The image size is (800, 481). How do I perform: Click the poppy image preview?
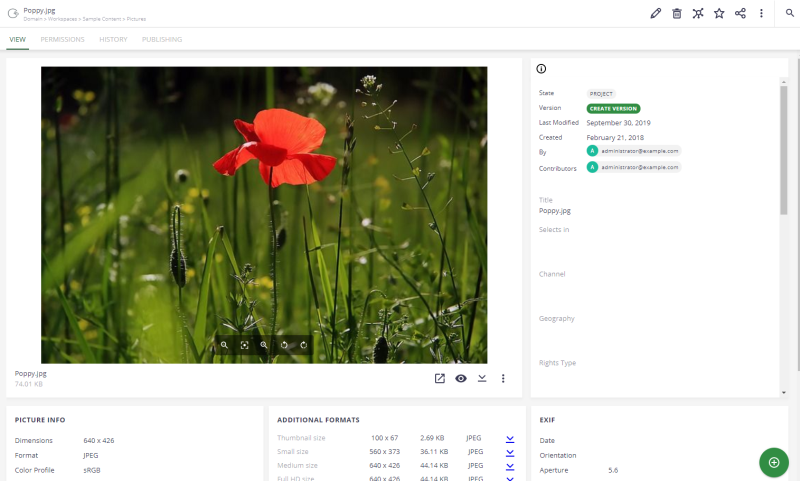tap(264, 215)
